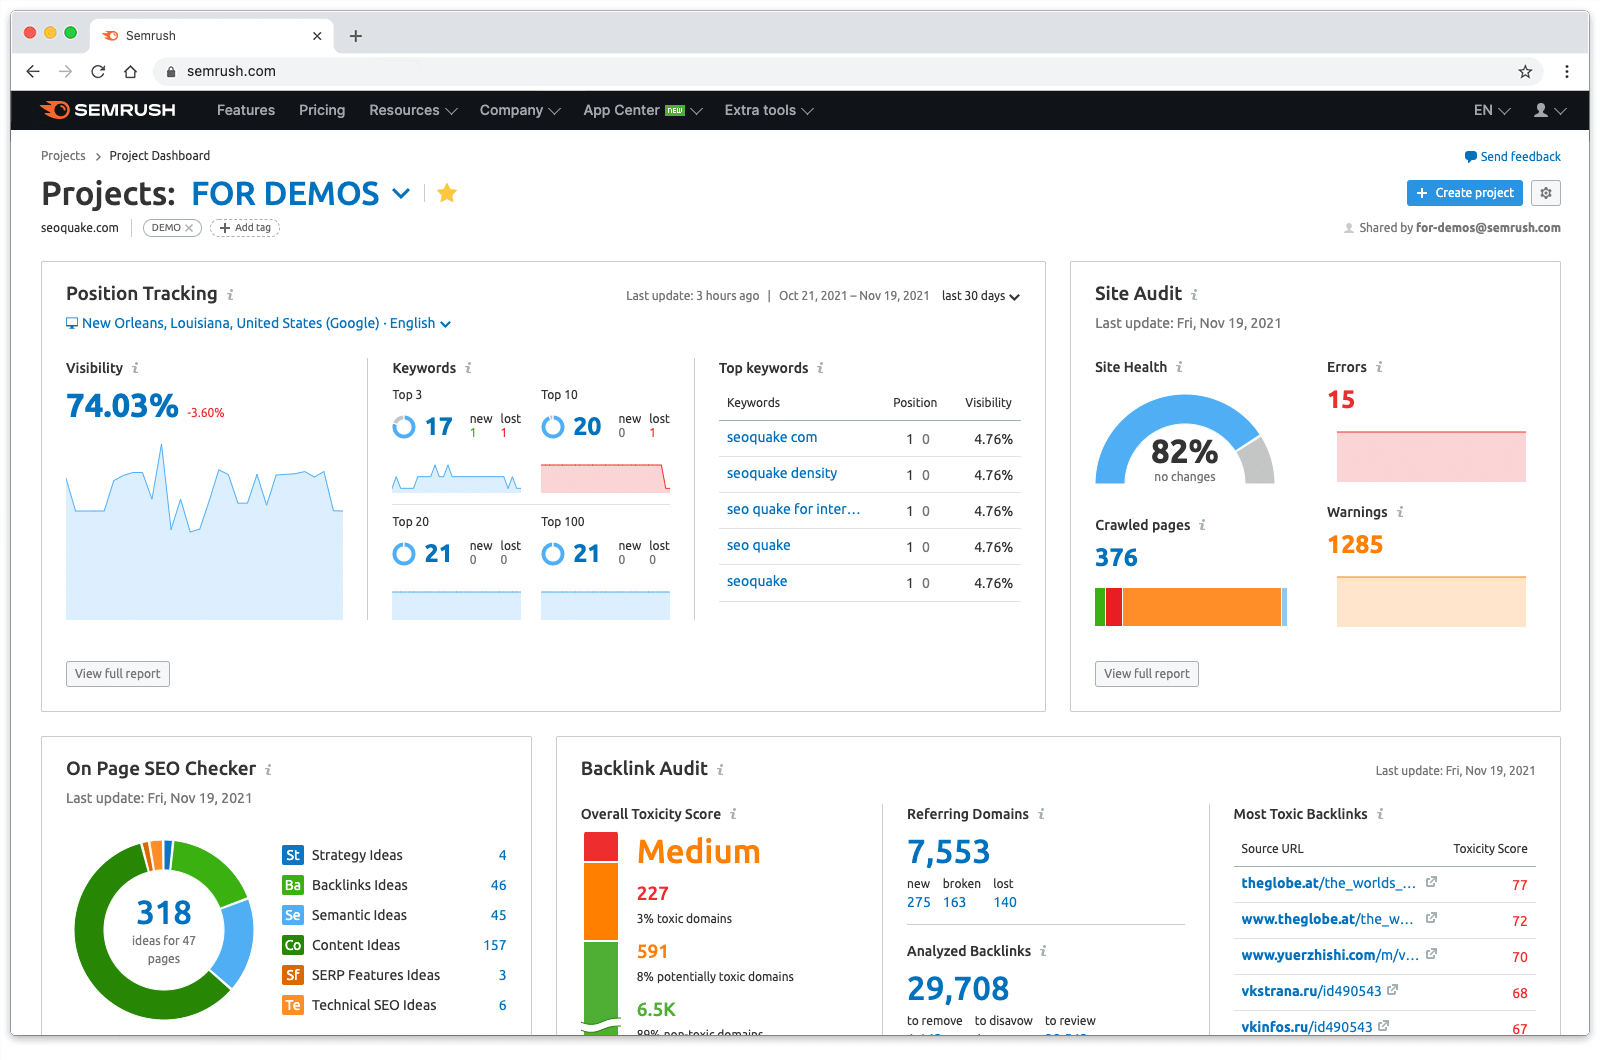This screenshot has width=1600, height=1060.
Task: Open the Resources menu
Action: 412,110
